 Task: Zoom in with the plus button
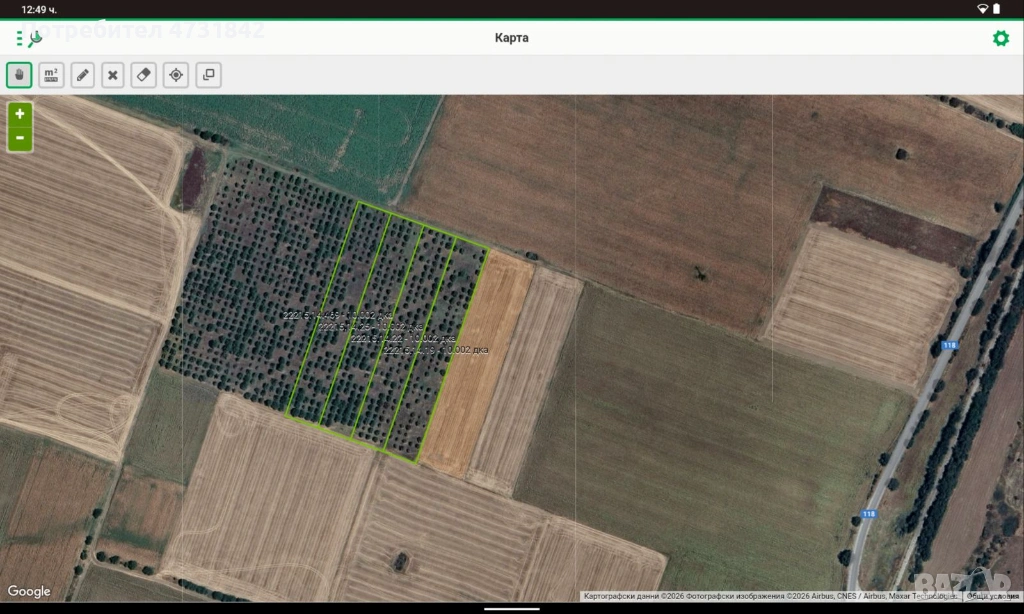pyautogui.click(x=20, y=114)
